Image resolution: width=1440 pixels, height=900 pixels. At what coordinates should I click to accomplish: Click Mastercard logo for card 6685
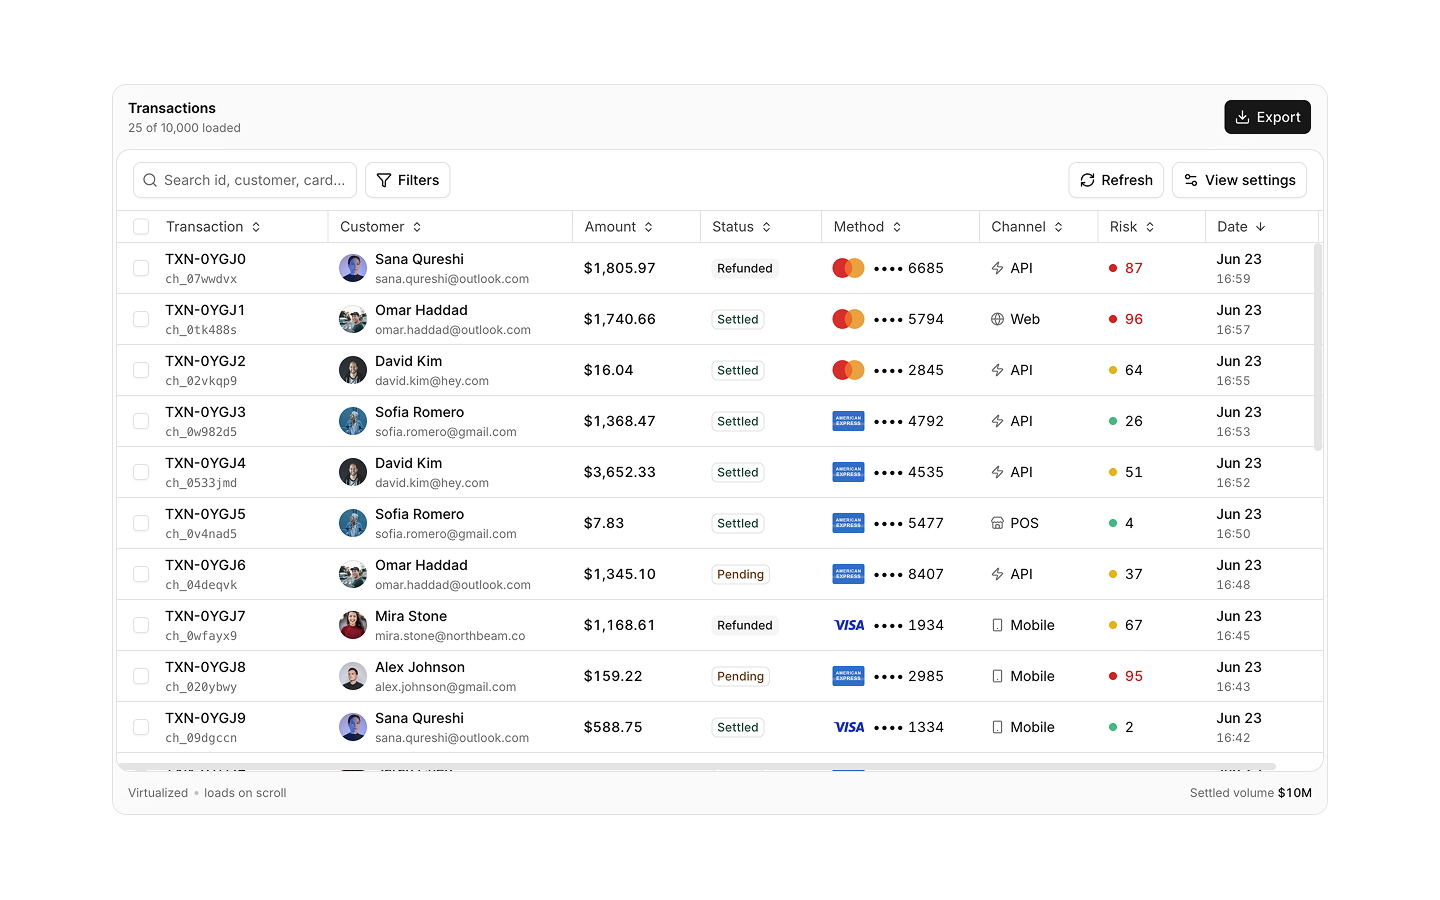[x=849, y=268]
